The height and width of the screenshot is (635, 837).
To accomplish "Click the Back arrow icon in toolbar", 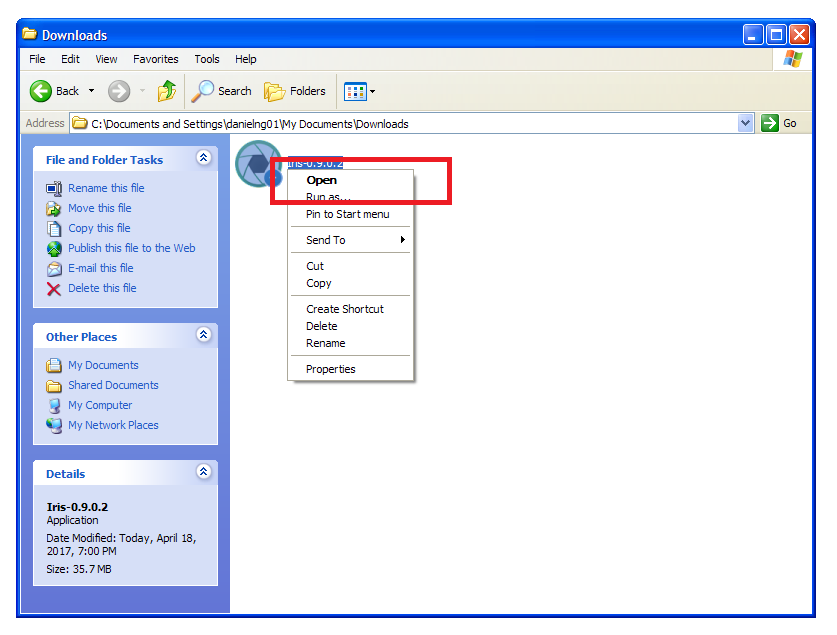I will (x=41, y=91).
